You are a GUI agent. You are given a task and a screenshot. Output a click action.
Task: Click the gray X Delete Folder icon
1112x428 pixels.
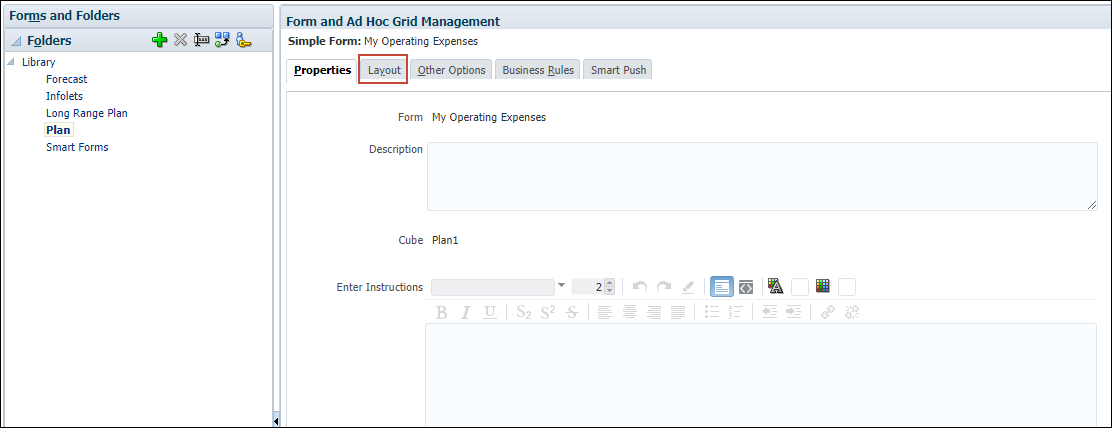[181, 40]
